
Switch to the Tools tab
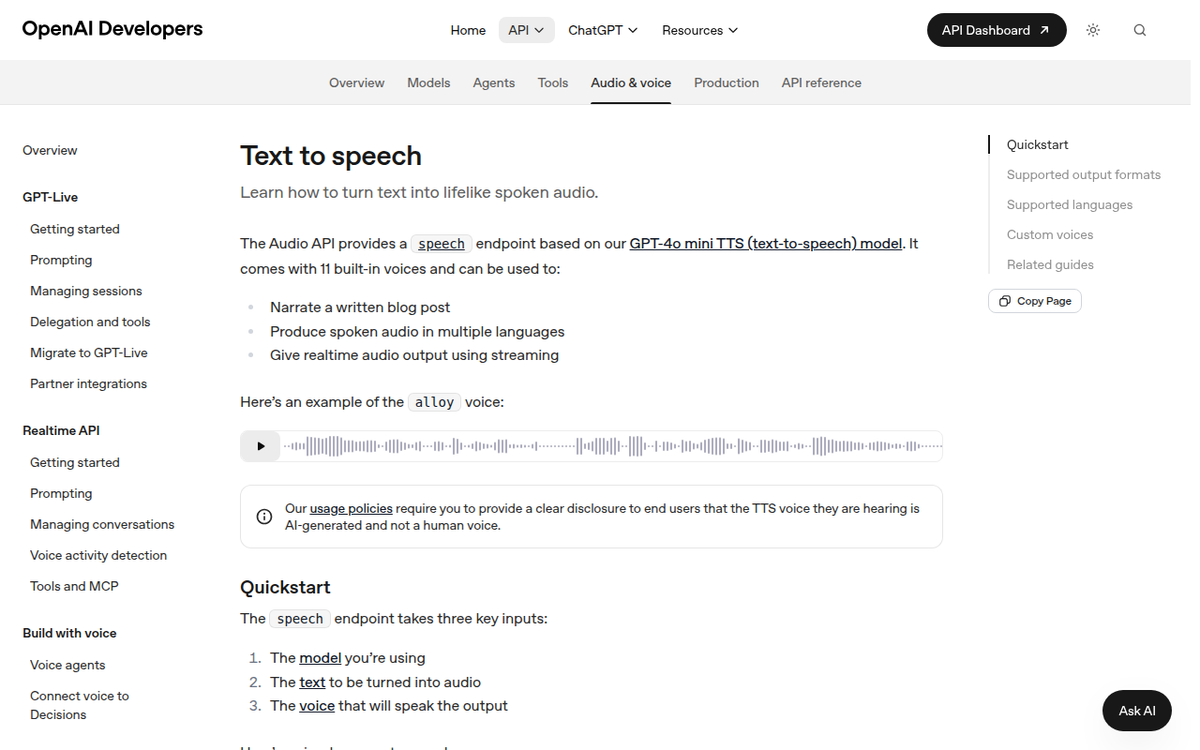pyautogui.click(x=553, y=83)
